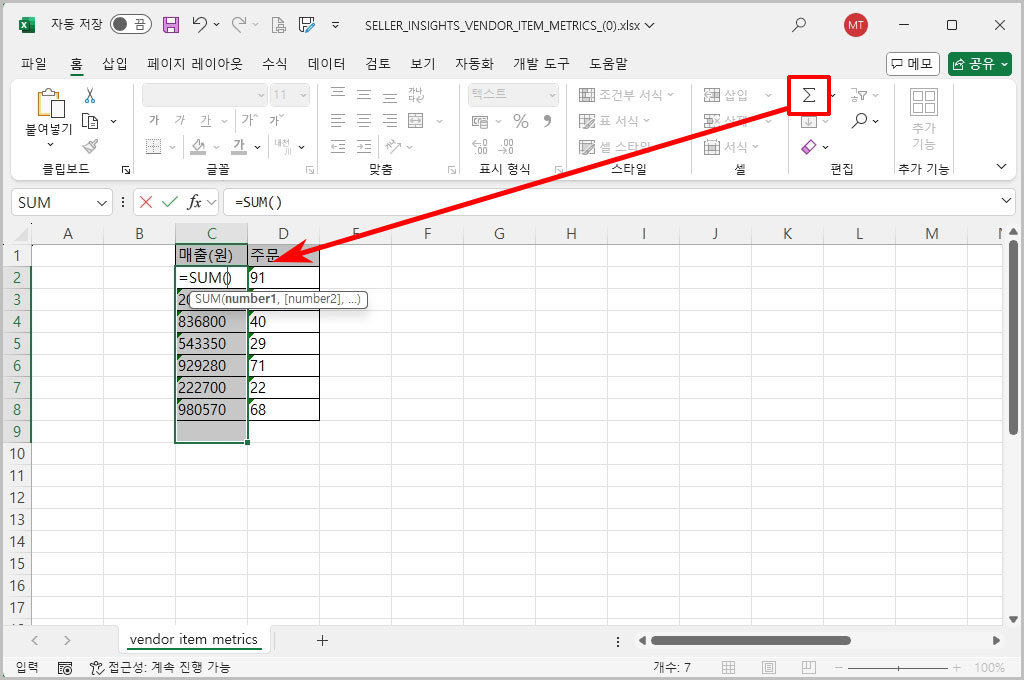Click the Redo arrow icon

click(239, 25)
